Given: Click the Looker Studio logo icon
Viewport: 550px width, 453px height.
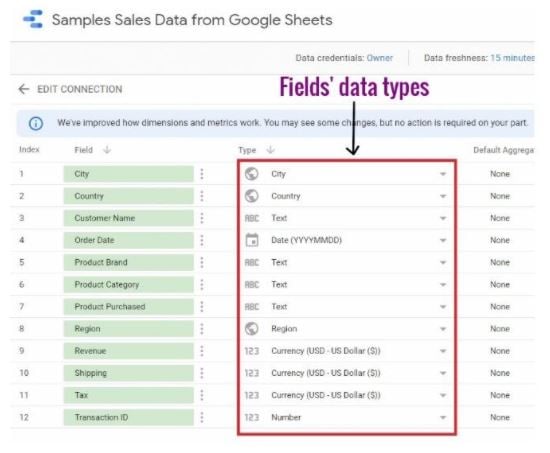Looking at the screenshot, I should [x=33, y=19].
